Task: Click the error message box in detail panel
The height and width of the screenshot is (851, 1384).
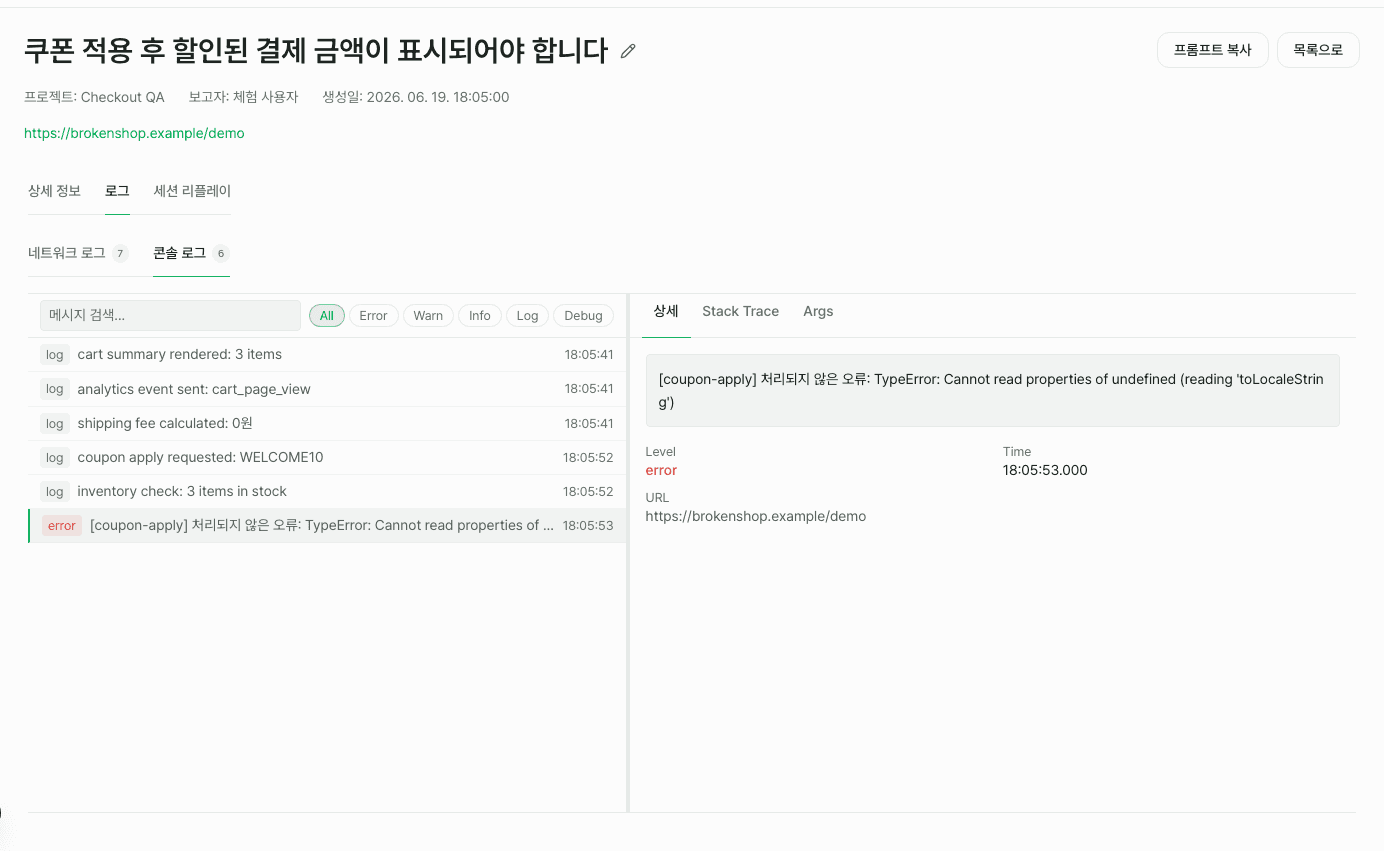Action: pos(992,390)
